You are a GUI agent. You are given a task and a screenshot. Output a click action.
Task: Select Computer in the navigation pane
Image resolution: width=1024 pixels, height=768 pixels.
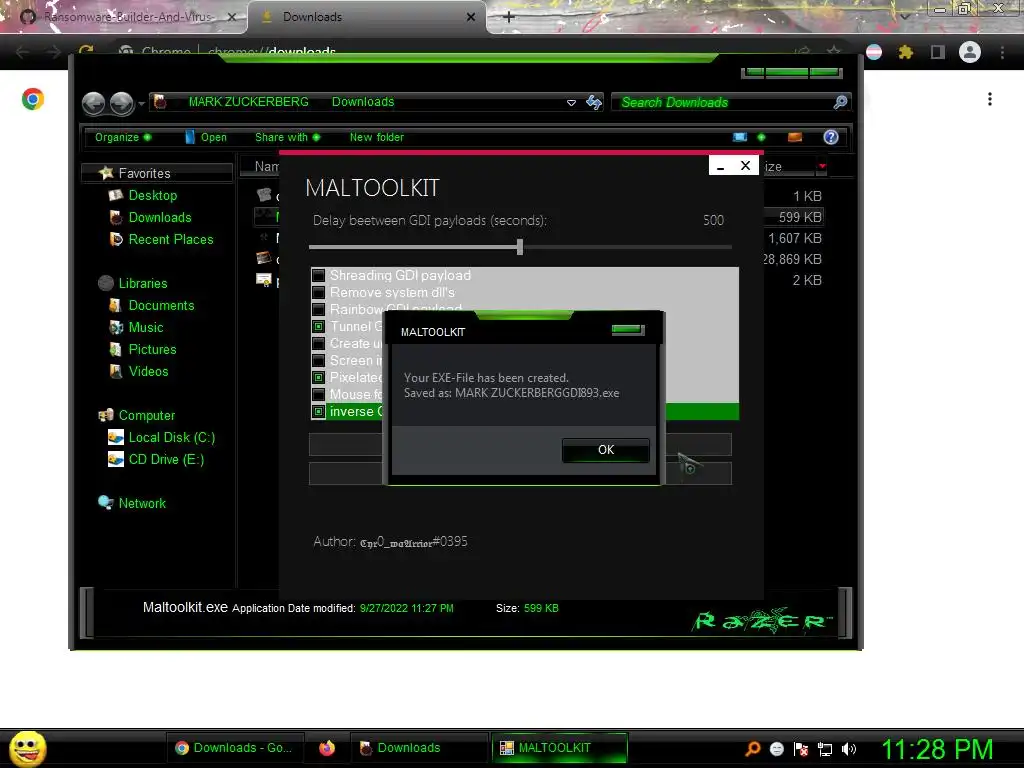(x=146, y=415)
